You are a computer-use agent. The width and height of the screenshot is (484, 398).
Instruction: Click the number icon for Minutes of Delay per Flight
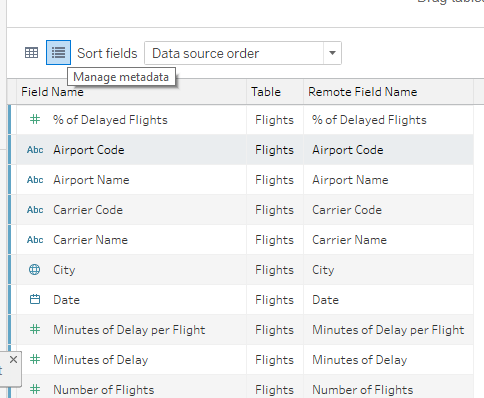(x=35, y=329)
